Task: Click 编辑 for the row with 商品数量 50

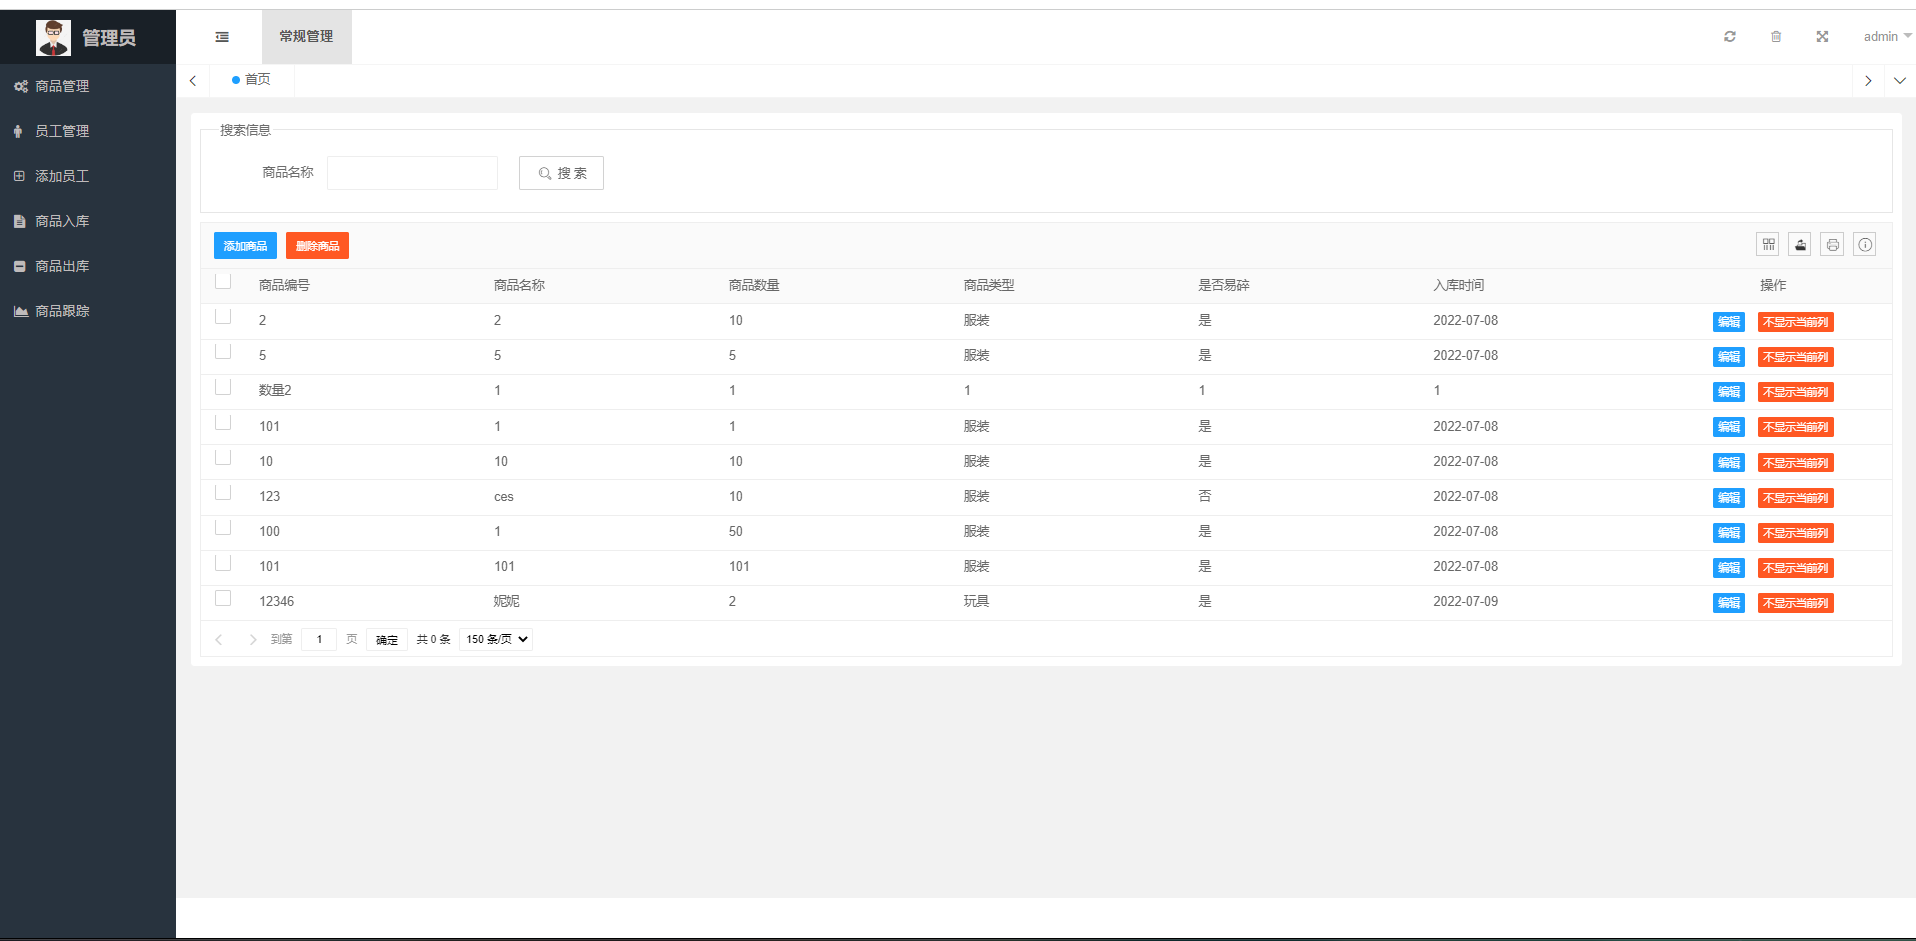Action: pos(1729,533)
